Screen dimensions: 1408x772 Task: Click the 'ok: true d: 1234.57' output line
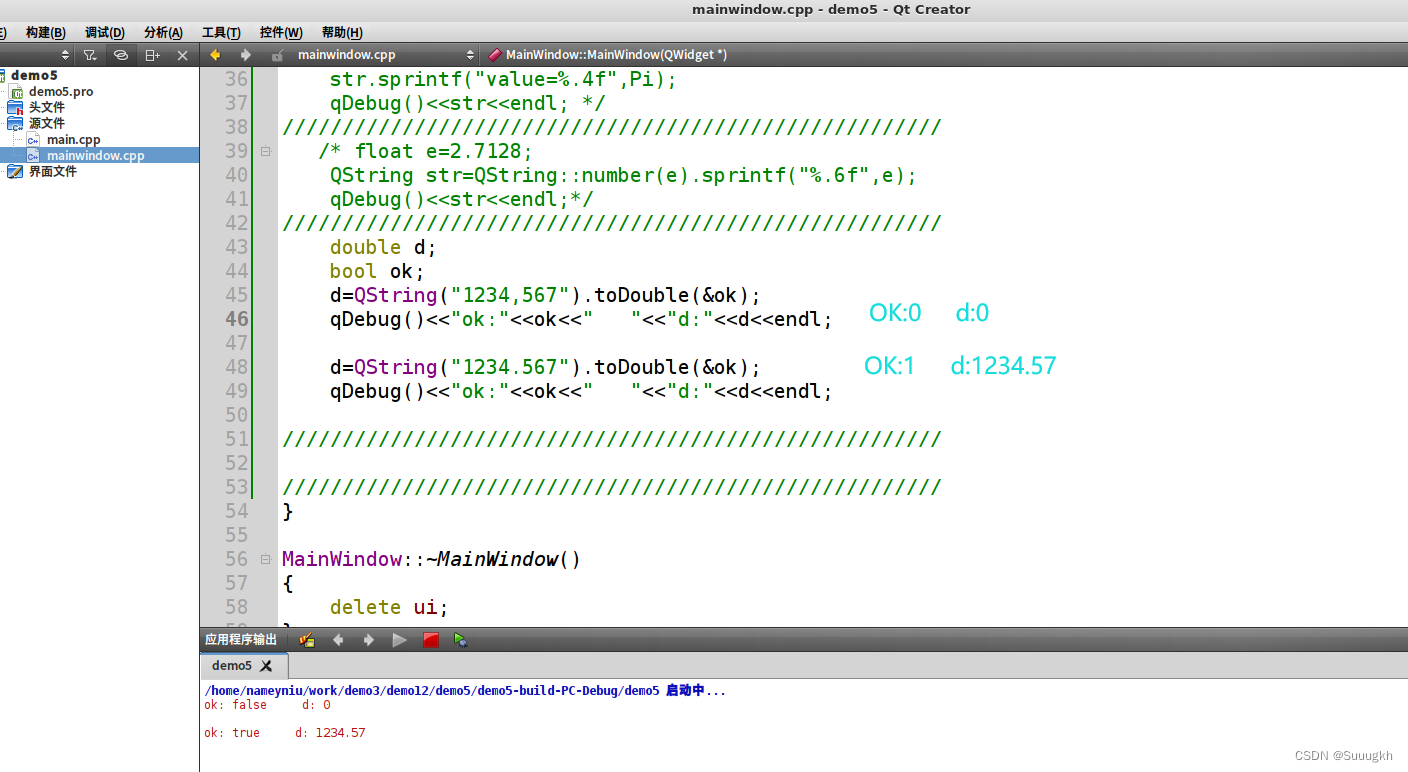285,733
